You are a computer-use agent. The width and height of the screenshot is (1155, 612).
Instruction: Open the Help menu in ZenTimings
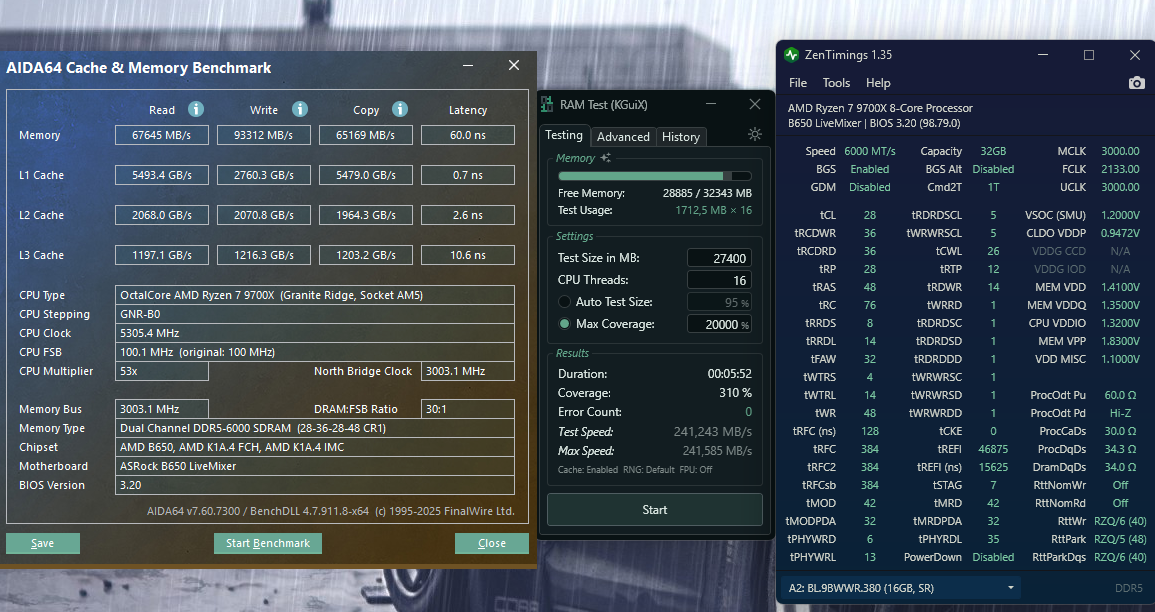coord(878,83)
